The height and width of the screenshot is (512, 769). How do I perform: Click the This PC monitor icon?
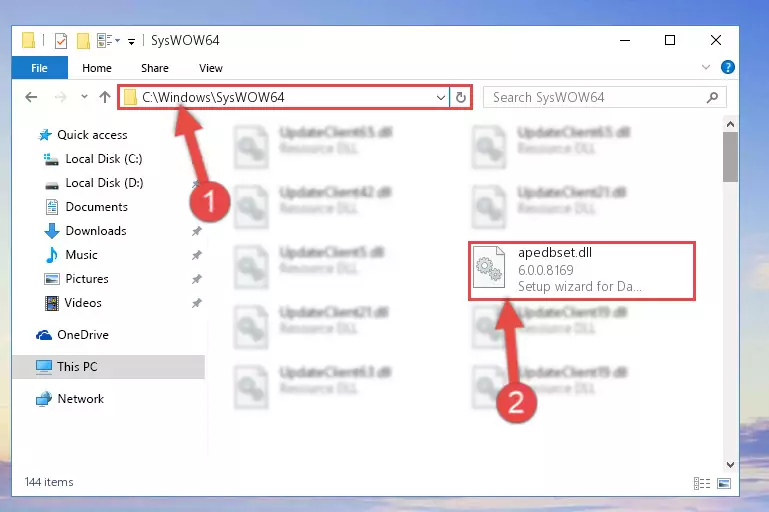tap(44, 367)
